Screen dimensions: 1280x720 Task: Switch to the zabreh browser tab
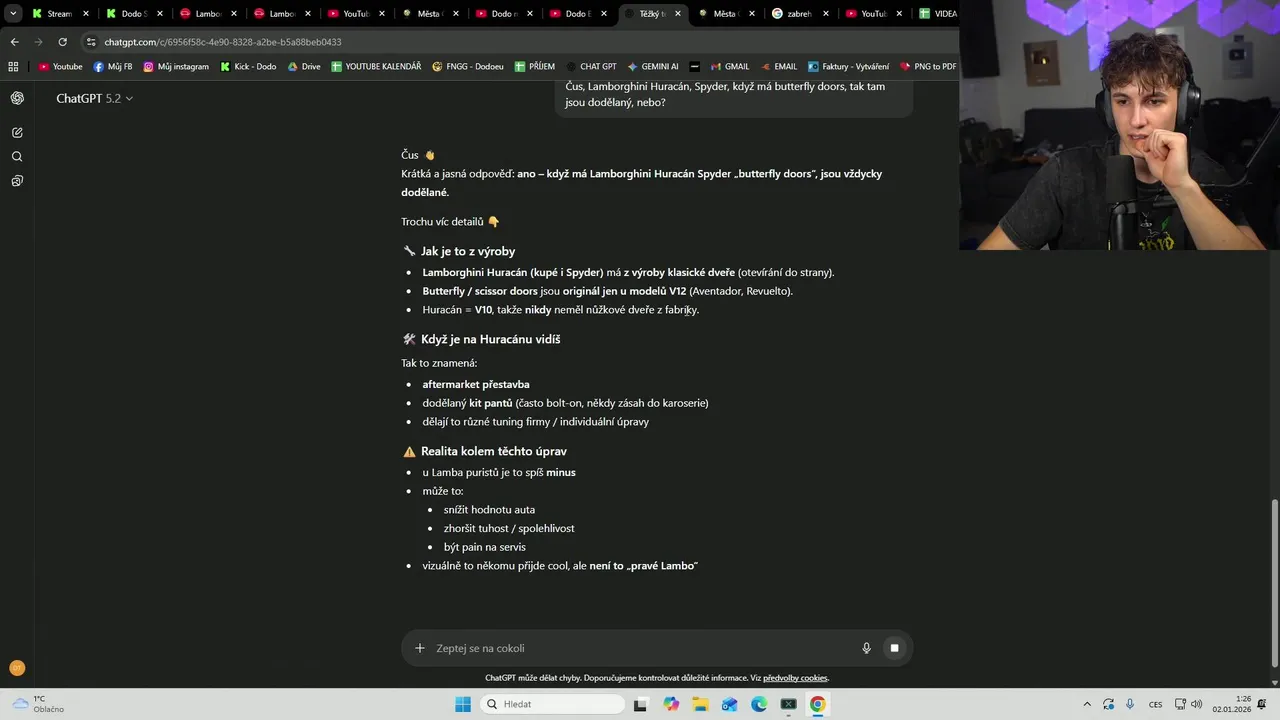tap(800, 14)
